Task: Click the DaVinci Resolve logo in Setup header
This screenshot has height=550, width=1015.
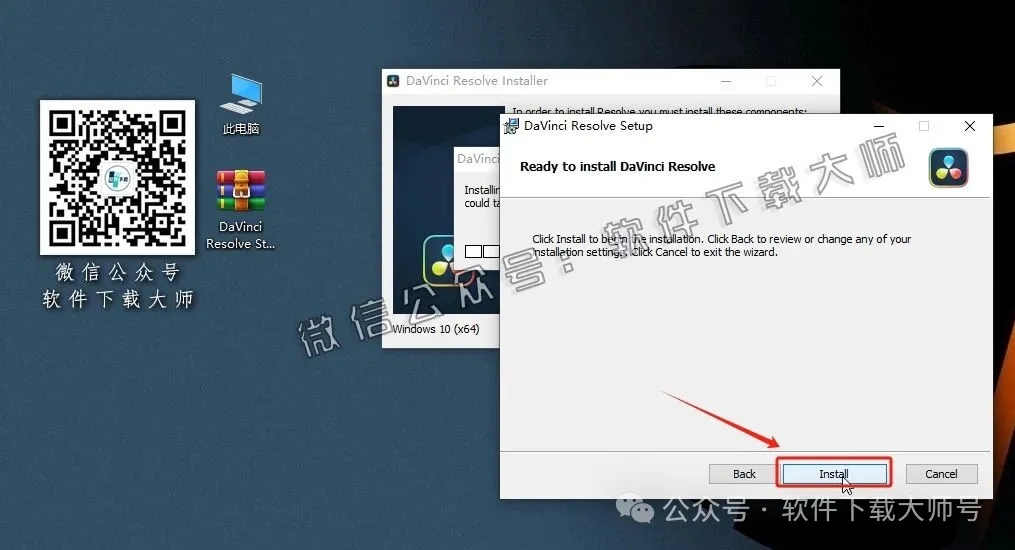Action: click(947, 167)
